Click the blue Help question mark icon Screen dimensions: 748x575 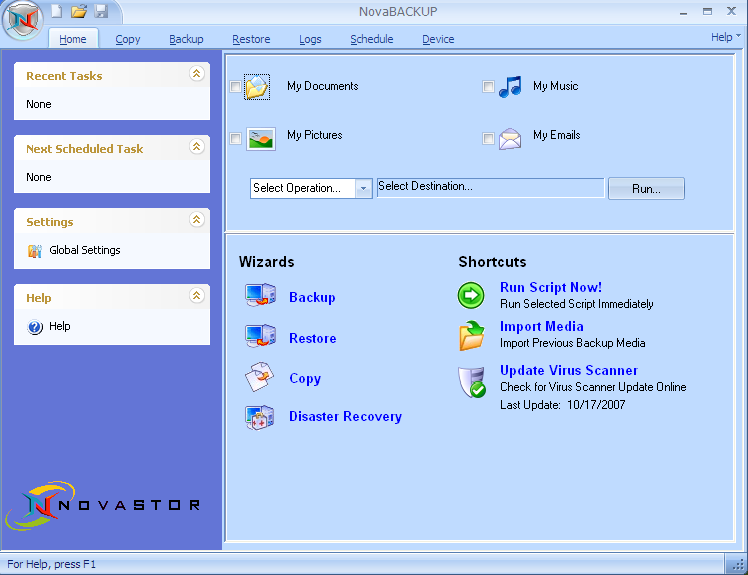[x=35, y=327]
